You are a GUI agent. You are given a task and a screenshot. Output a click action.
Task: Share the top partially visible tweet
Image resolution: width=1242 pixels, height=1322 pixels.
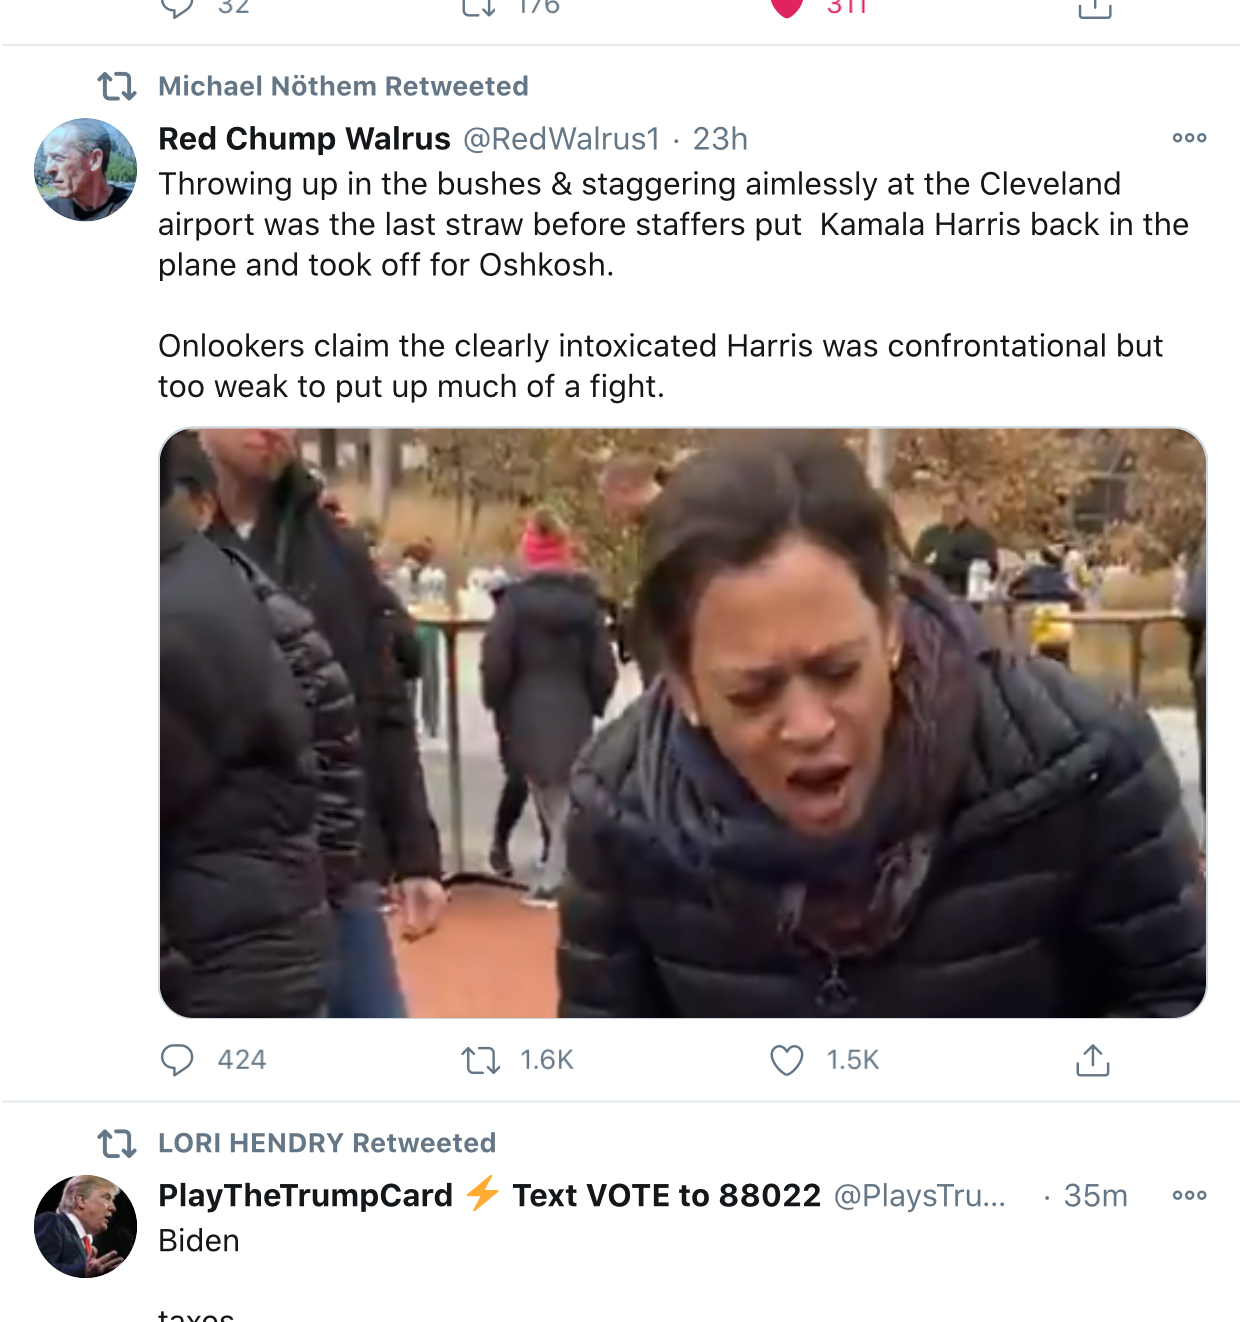click(x=1094, y=8)
